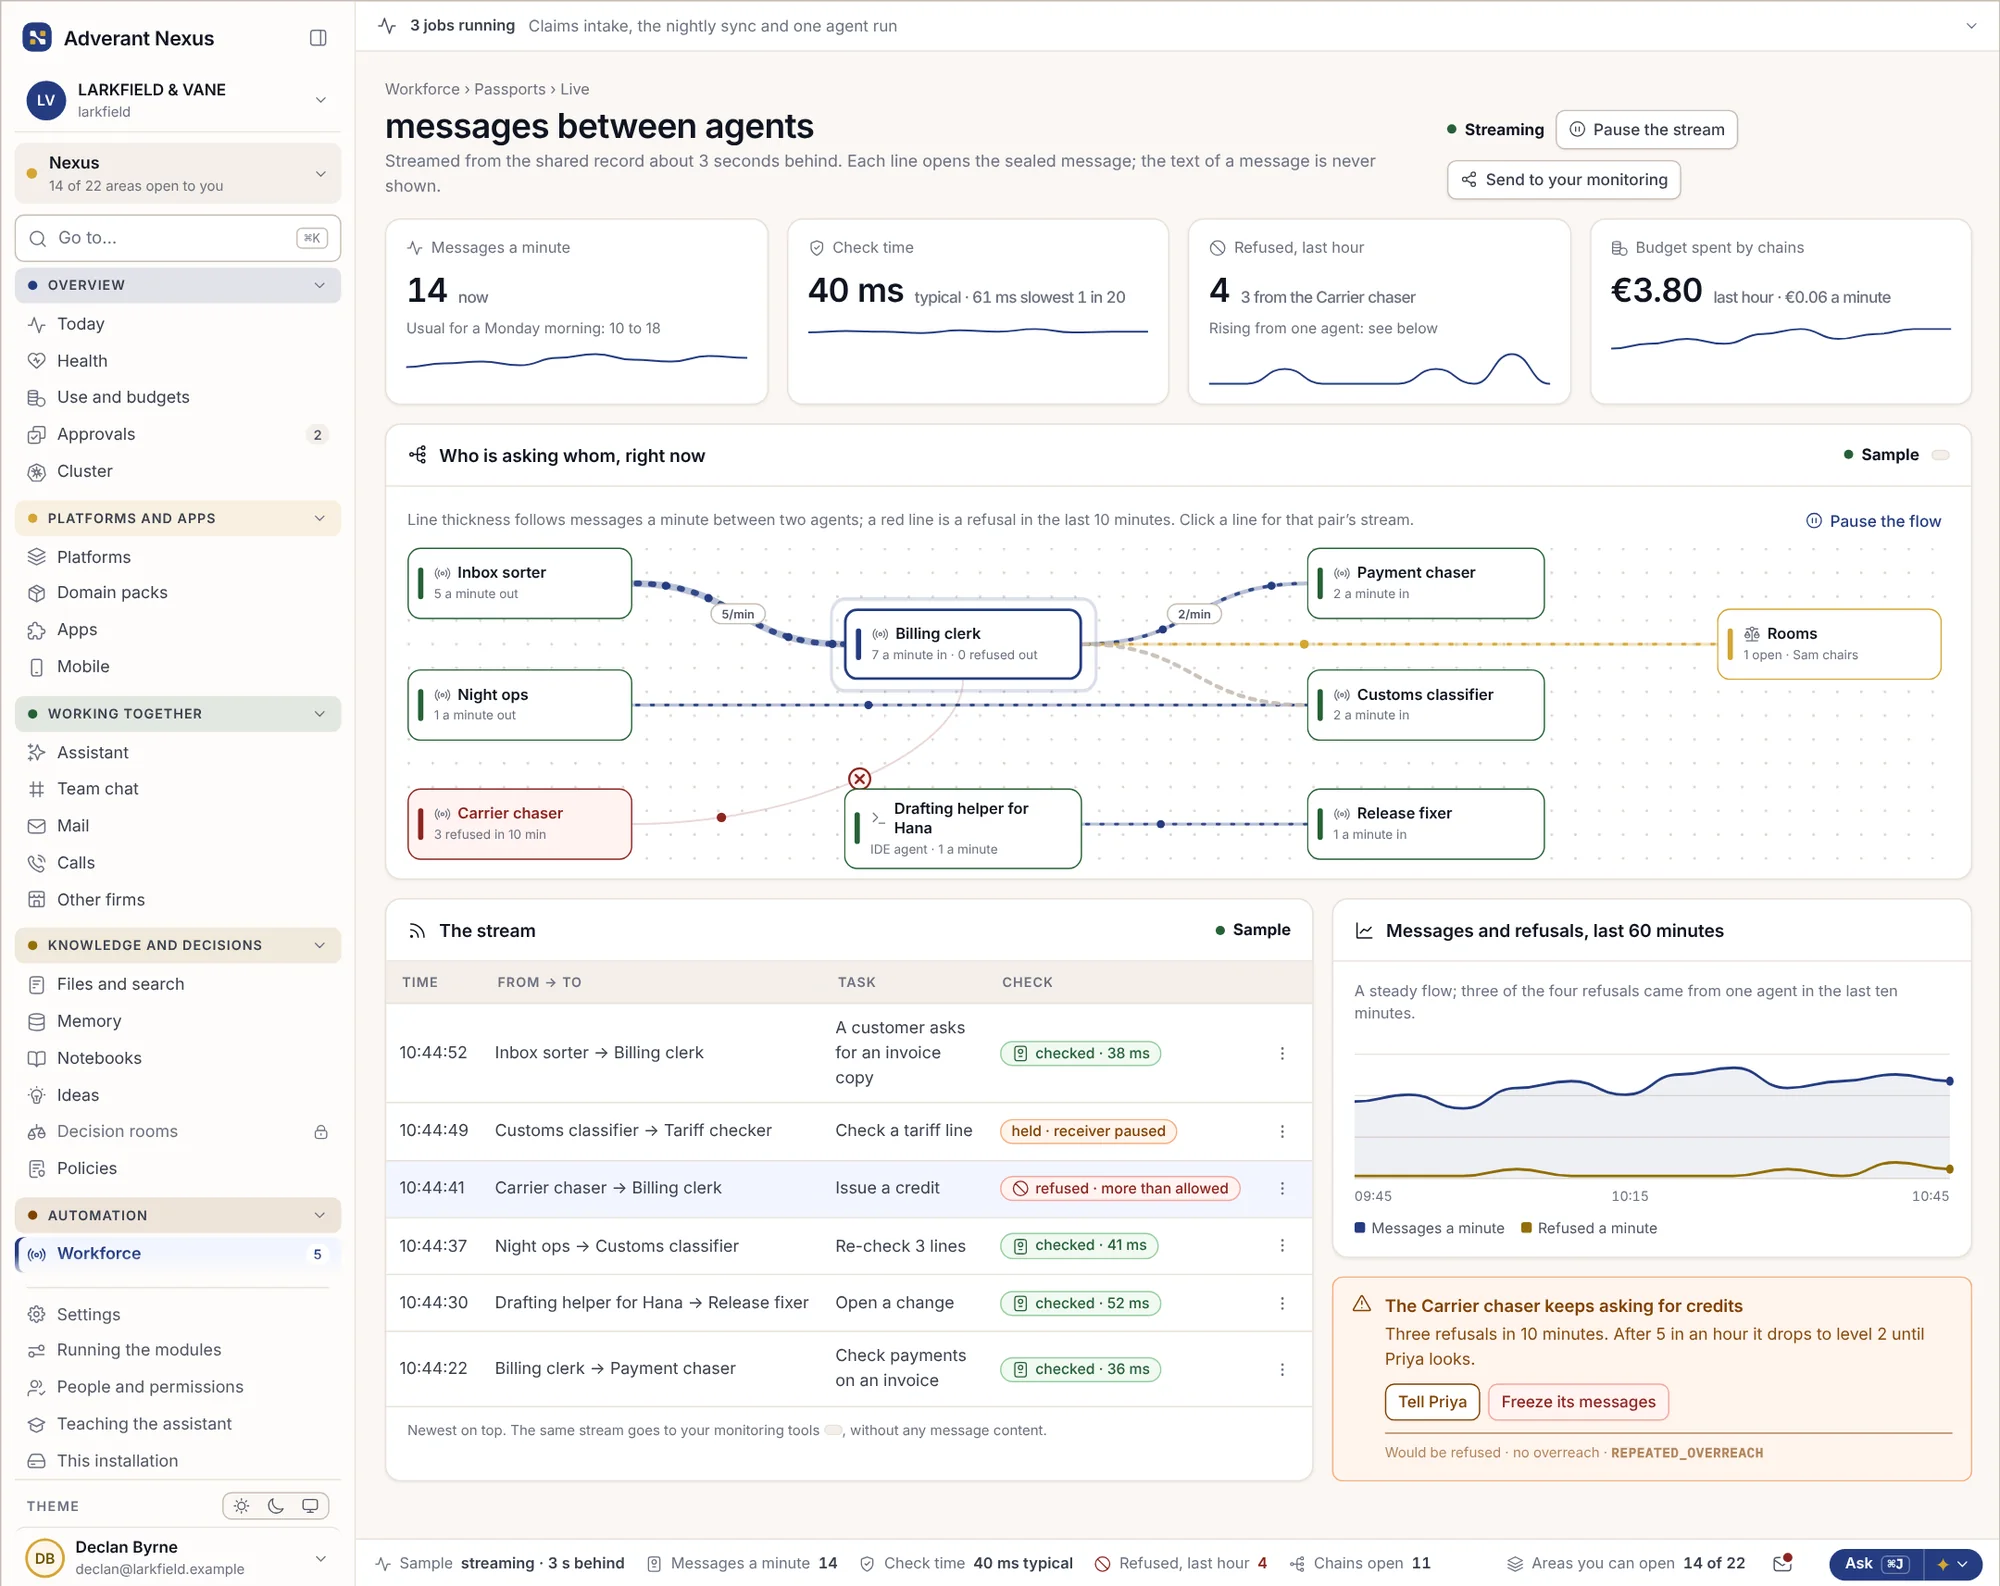Click Pause the stream button
The width and height of the screenshot is (2000, 1586).
coord(1646,130)
